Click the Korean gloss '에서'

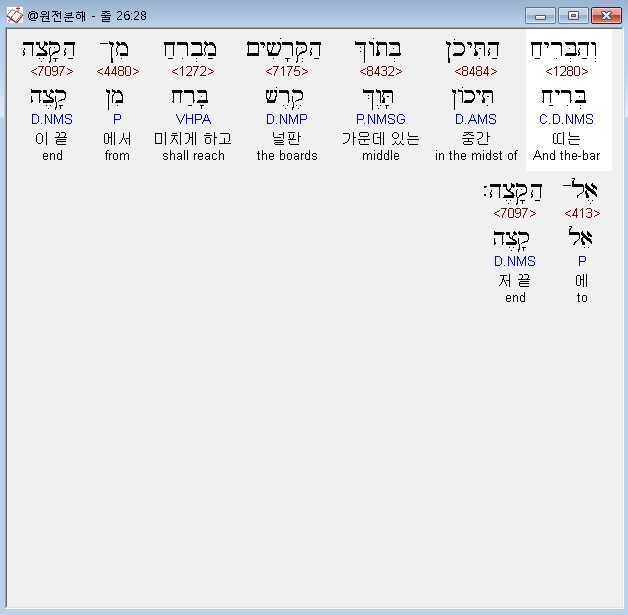click(x=117, y=139)
